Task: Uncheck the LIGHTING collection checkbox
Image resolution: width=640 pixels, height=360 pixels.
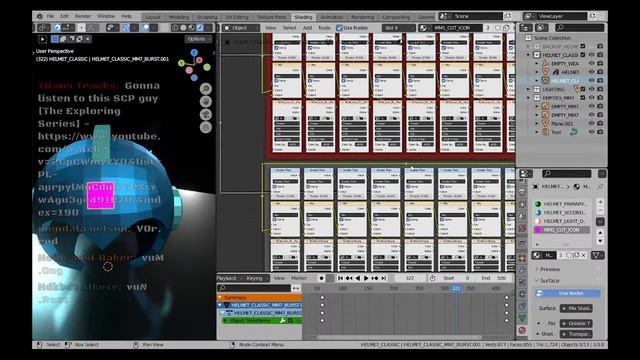Action: point(583,89)
